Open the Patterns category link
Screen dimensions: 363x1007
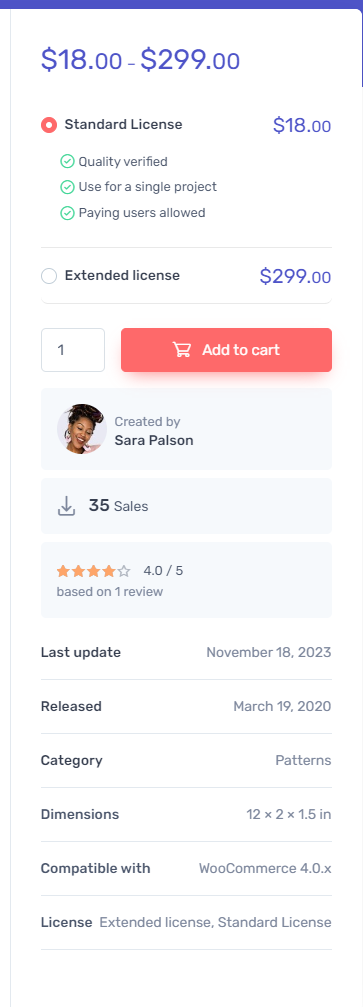(303, 760)
